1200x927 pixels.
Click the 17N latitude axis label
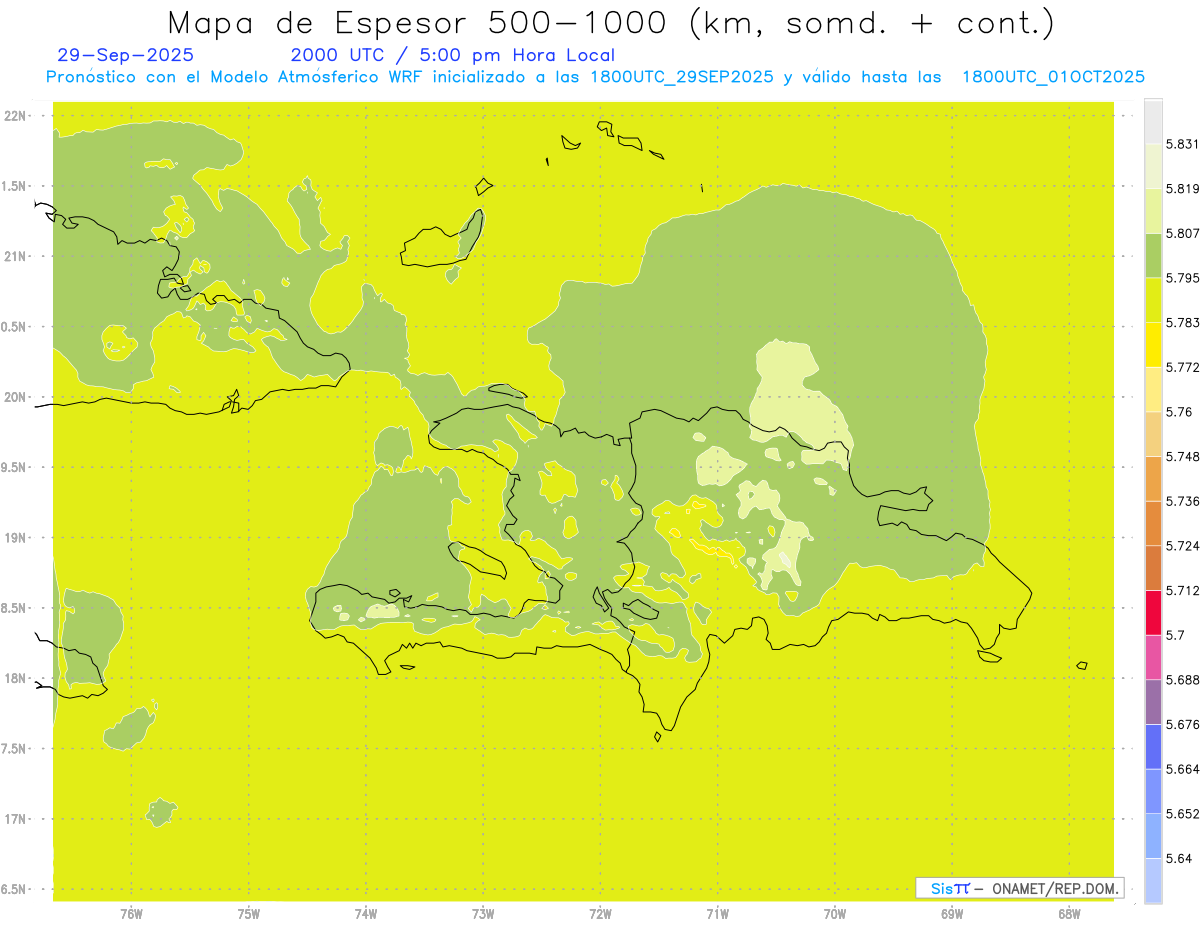[17, 819]
